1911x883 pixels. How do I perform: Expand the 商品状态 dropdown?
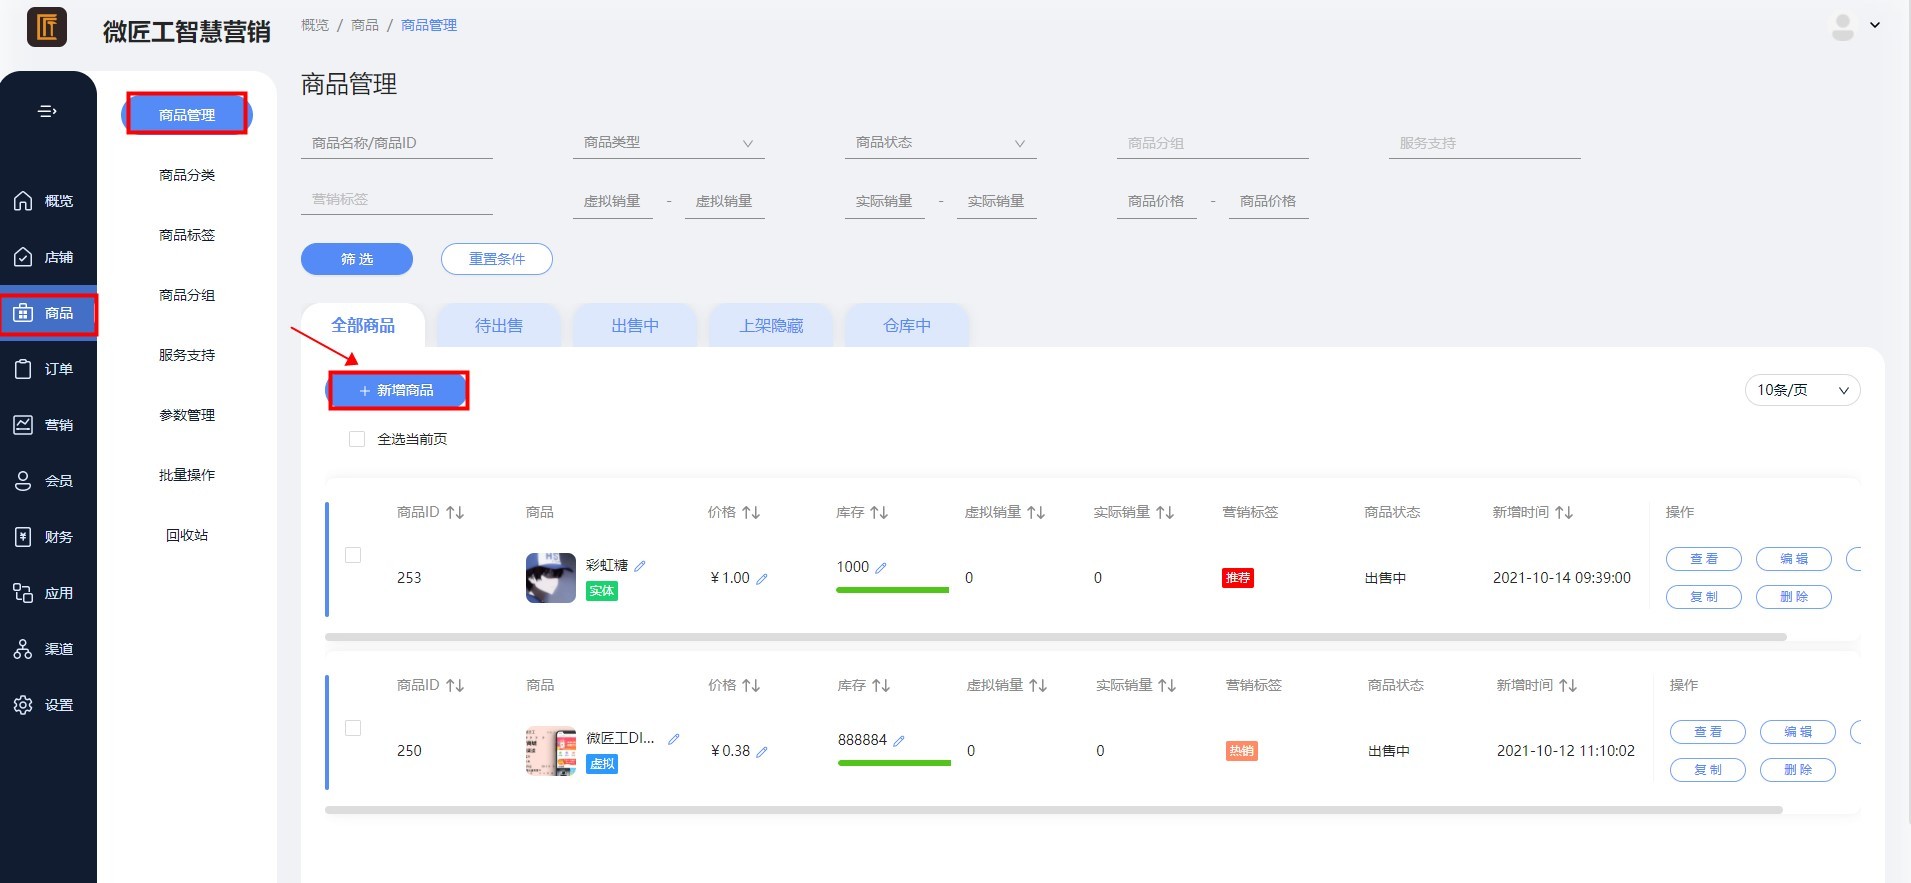pos(941,143)
